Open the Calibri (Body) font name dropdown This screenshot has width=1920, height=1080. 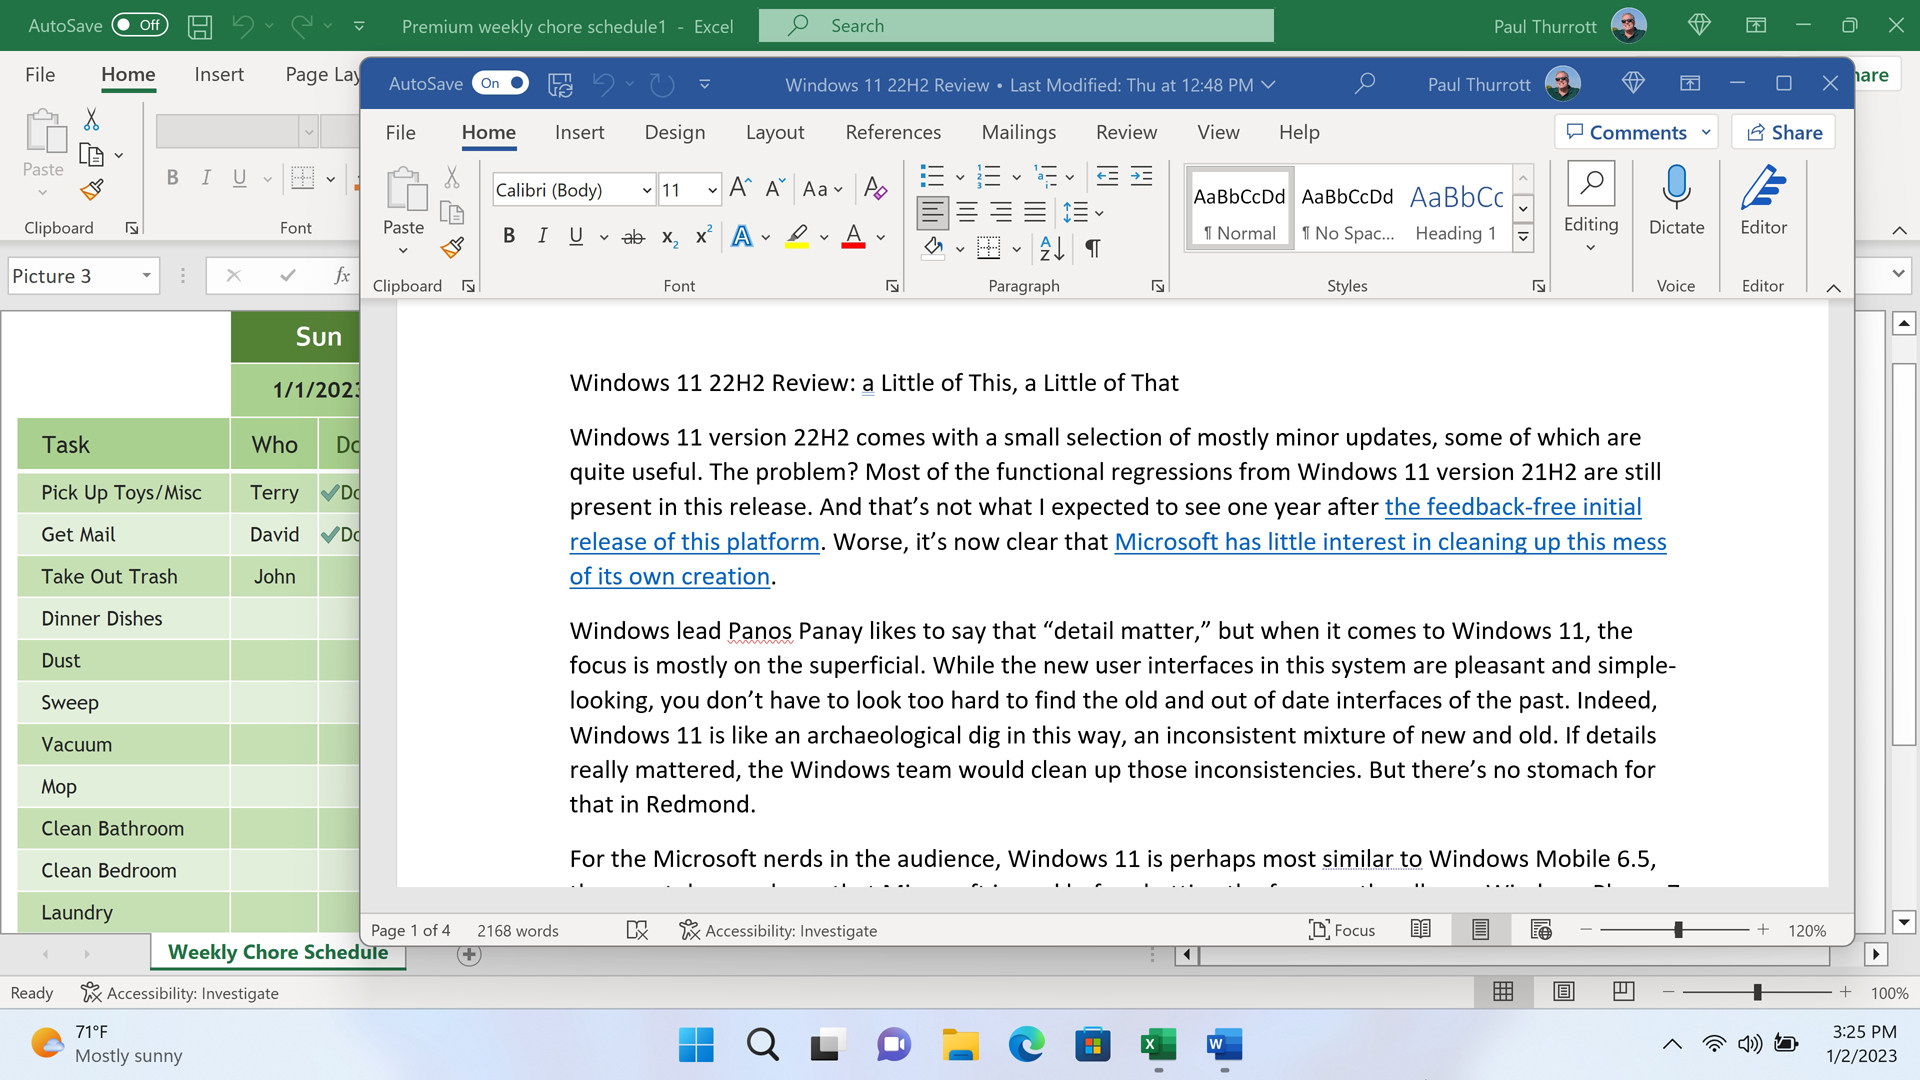coord(646,190)
